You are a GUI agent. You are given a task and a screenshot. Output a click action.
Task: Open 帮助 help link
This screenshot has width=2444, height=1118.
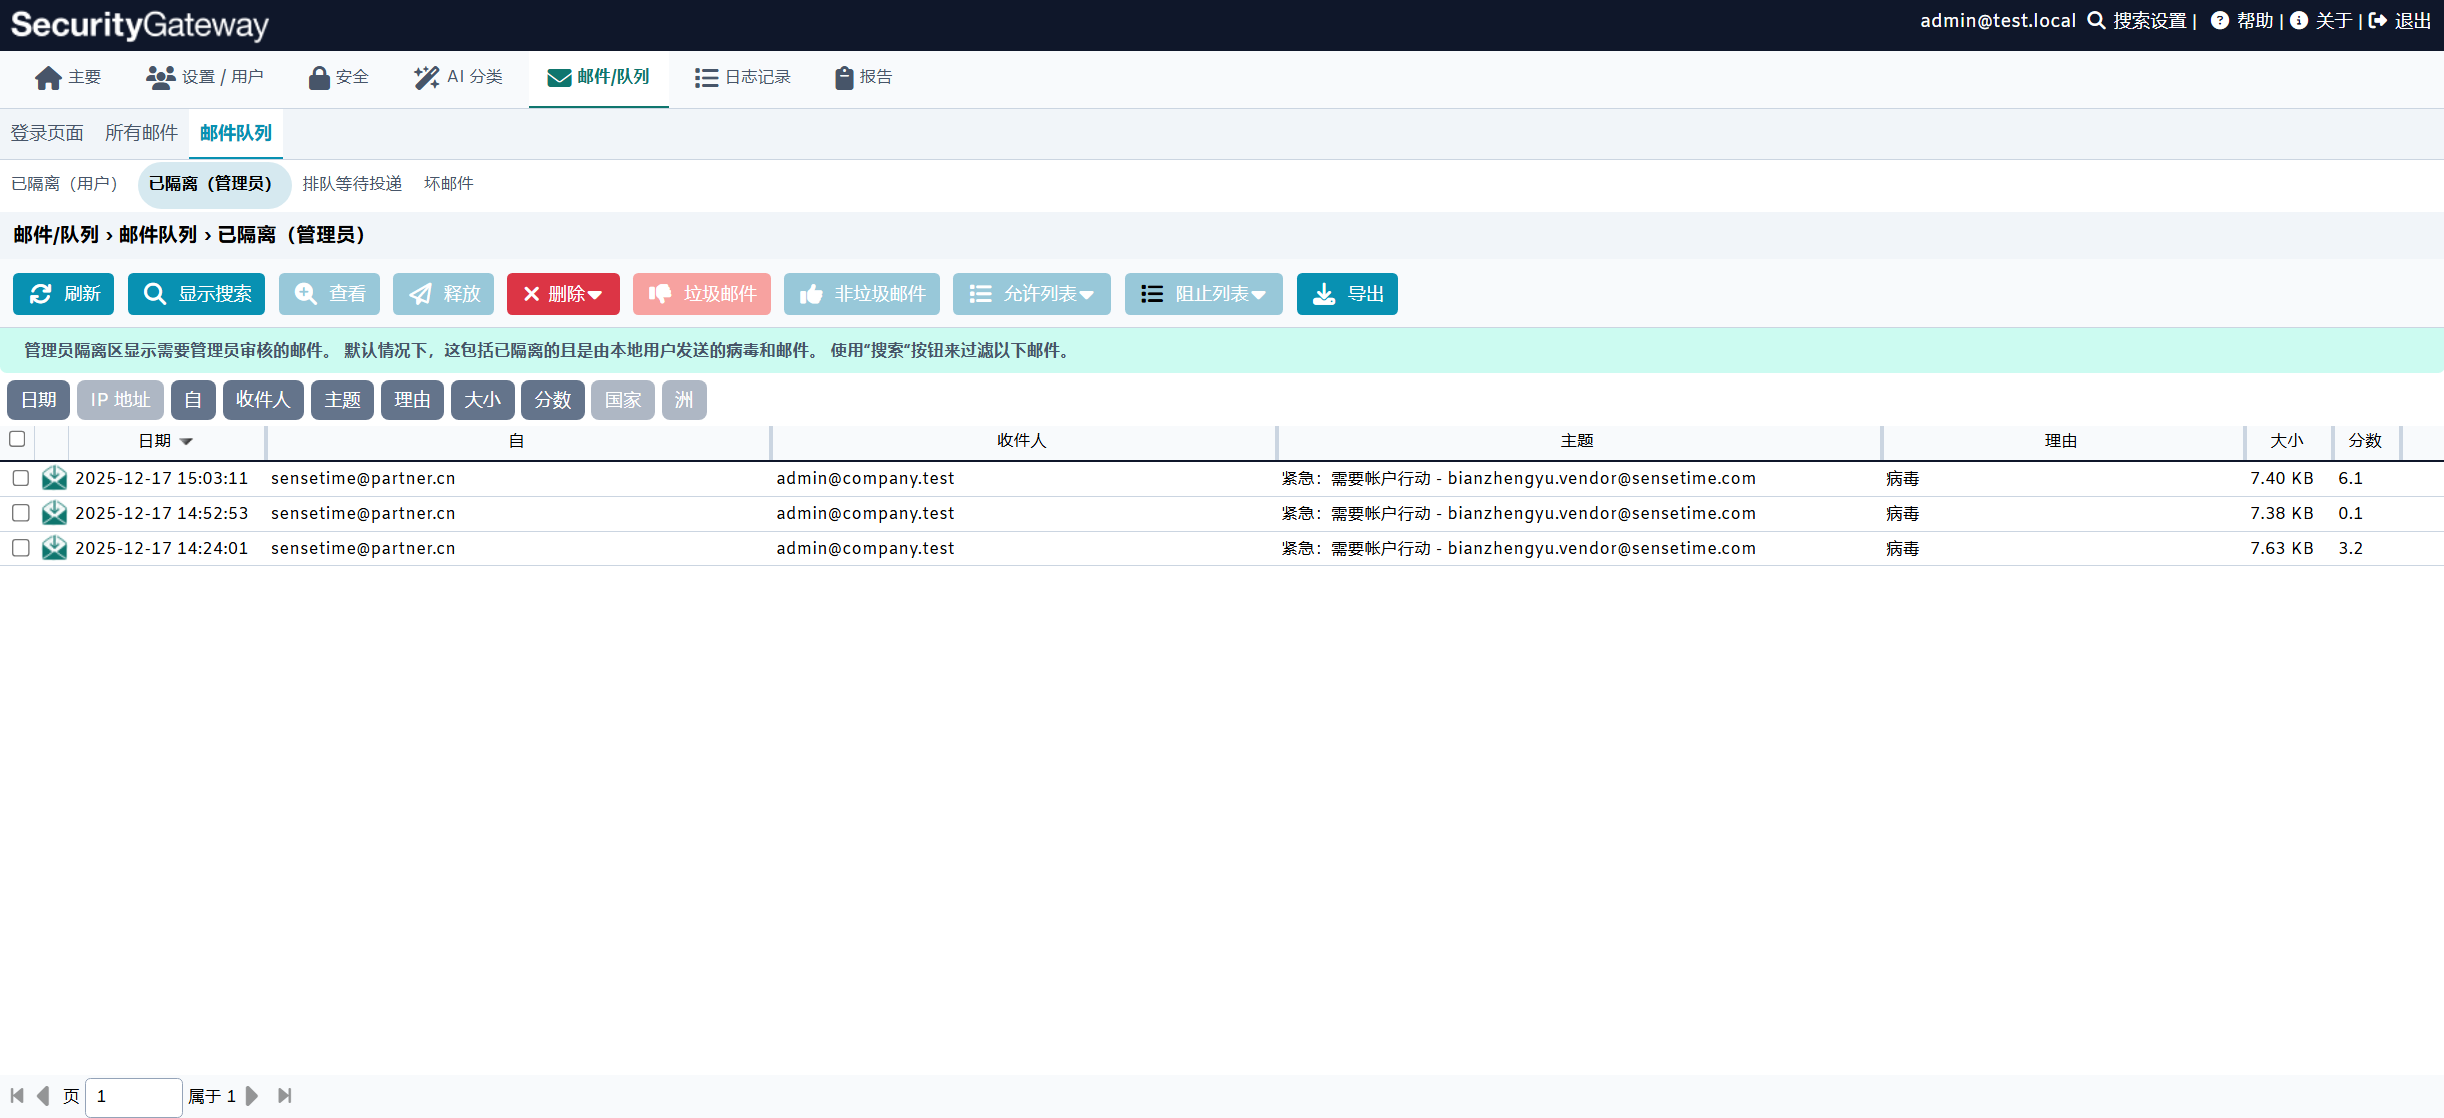pyautogui.click(x=2242, y=21)
